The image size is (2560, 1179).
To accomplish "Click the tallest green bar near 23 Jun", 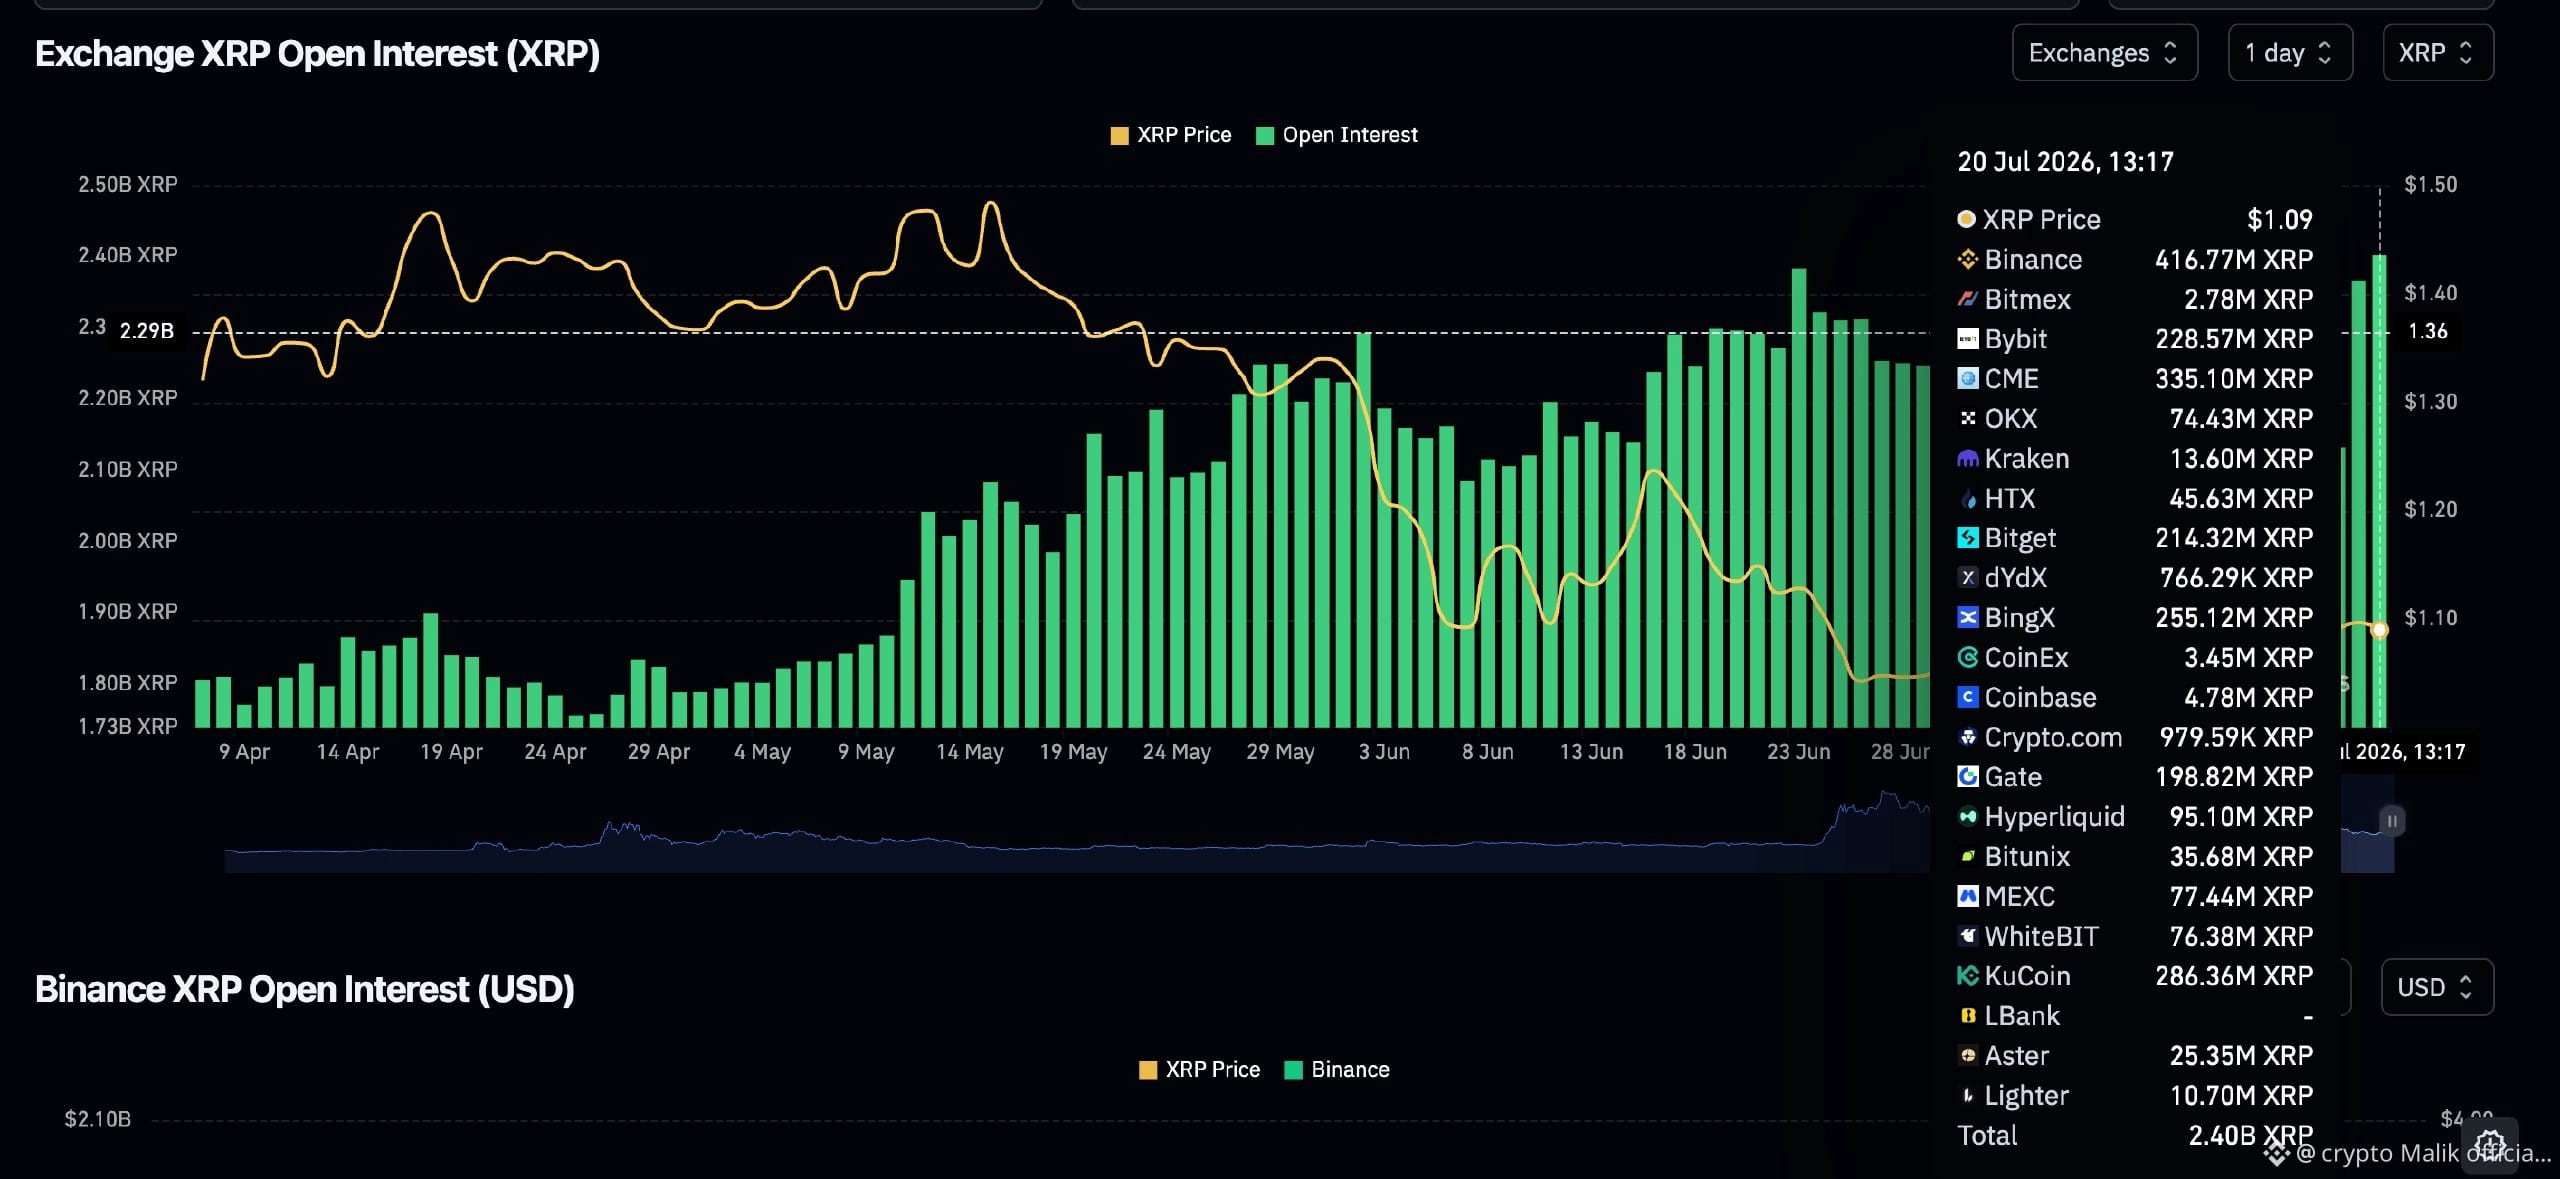I will pyautogui.click(x=1799, y=498).
